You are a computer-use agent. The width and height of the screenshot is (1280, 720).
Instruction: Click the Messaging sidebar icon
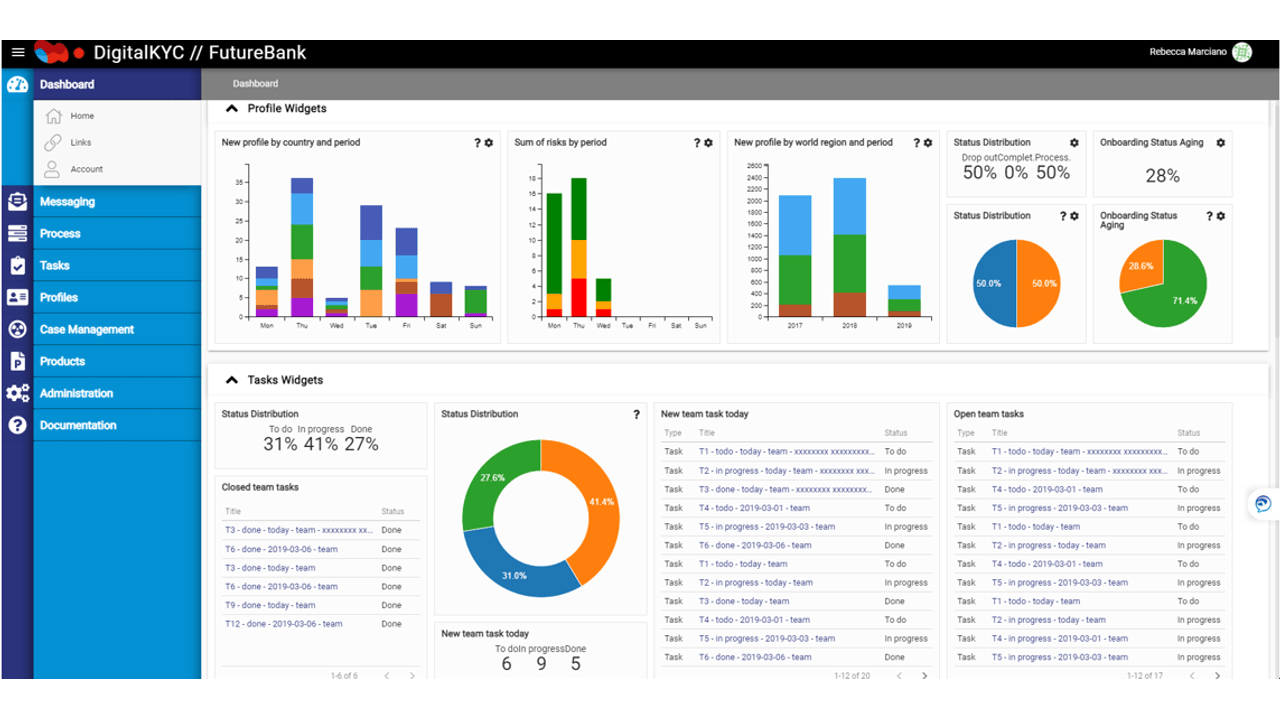tap(17, 201)
